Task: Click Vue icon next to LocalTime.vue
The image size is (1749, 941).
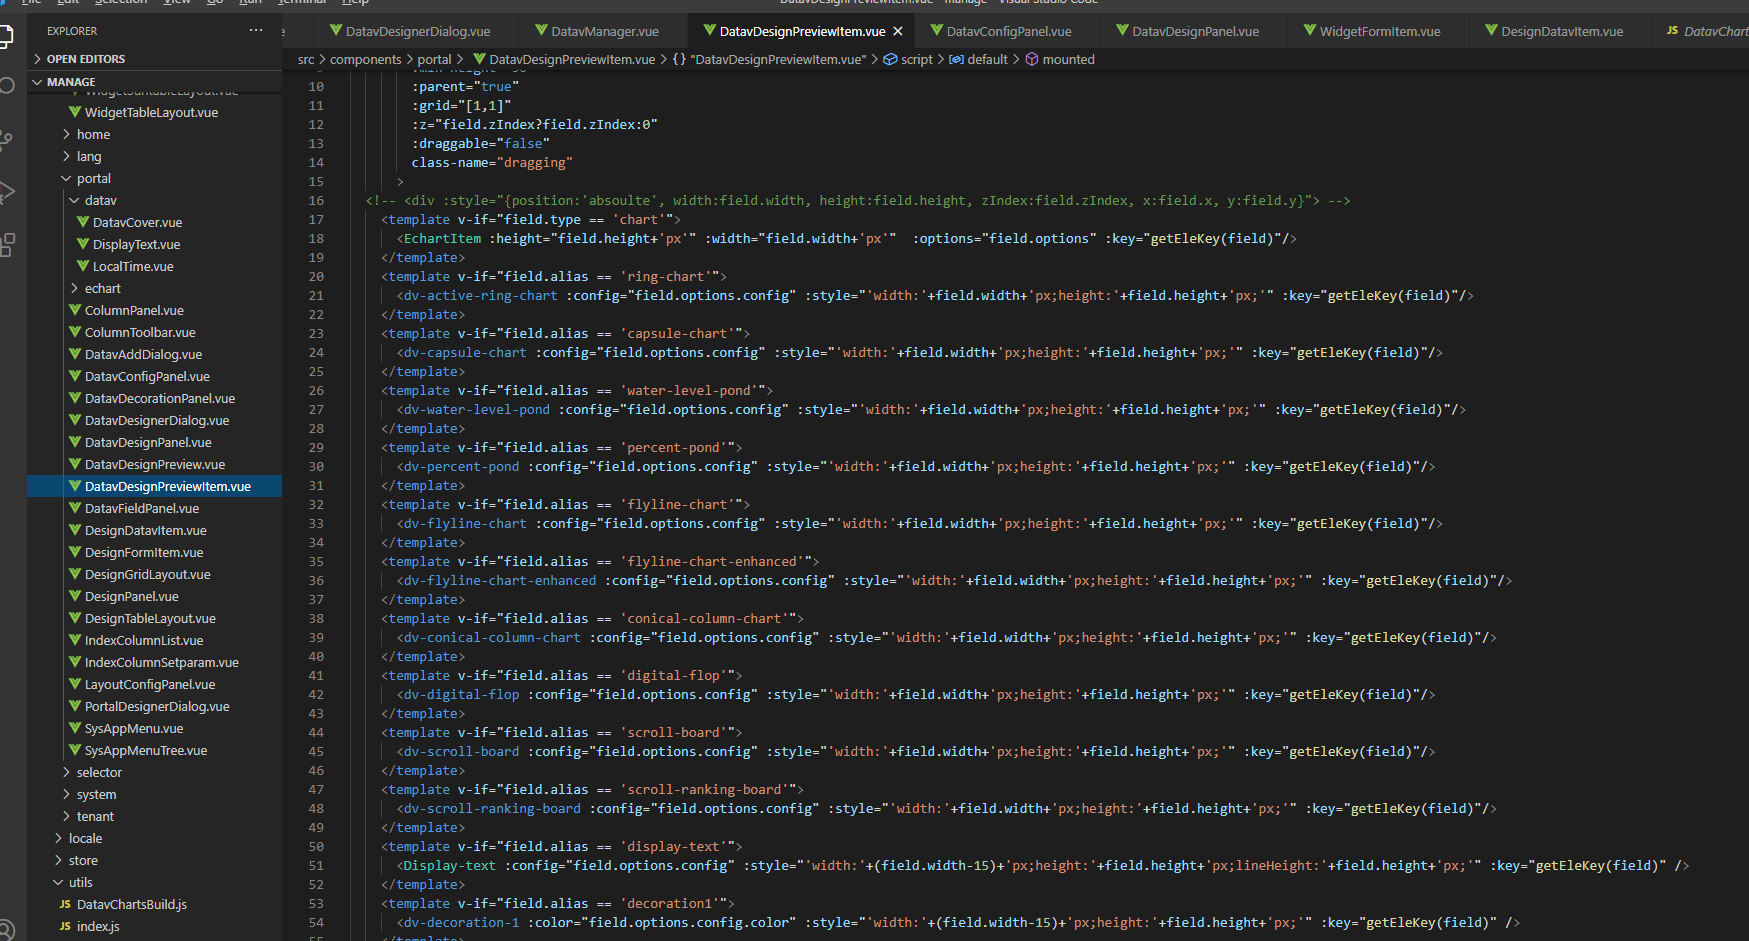Action: [83, 266]
